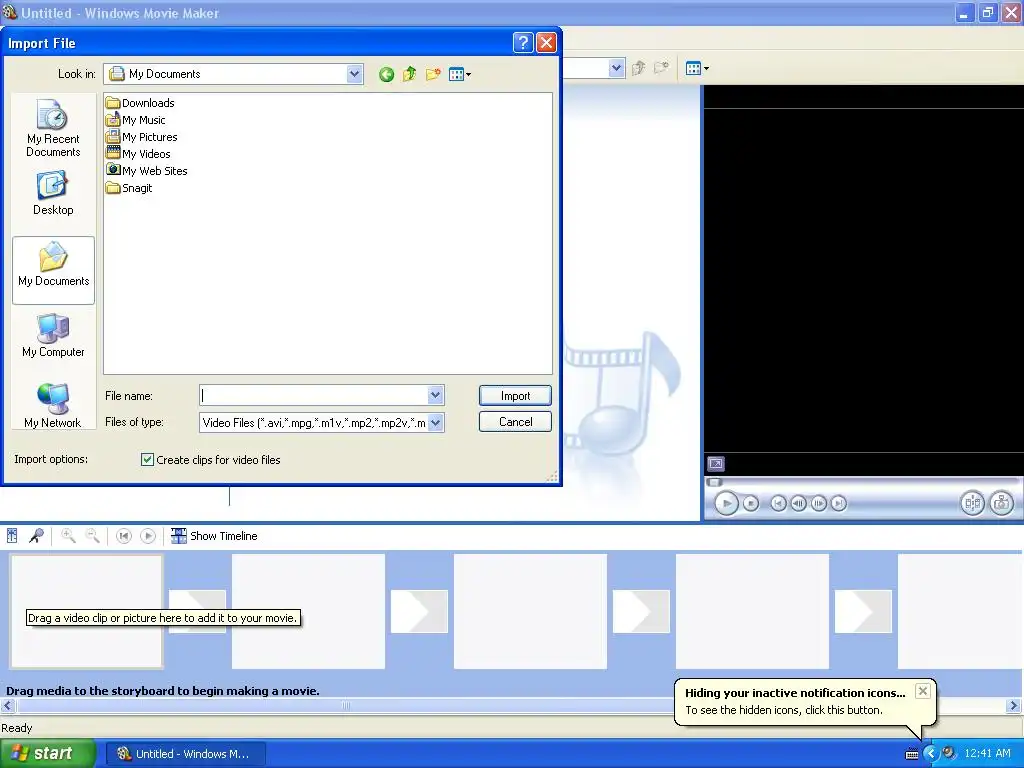The image size is (1024, 768).
Task: Create a new folder with the toolbar icon
Action: point(433,74)
